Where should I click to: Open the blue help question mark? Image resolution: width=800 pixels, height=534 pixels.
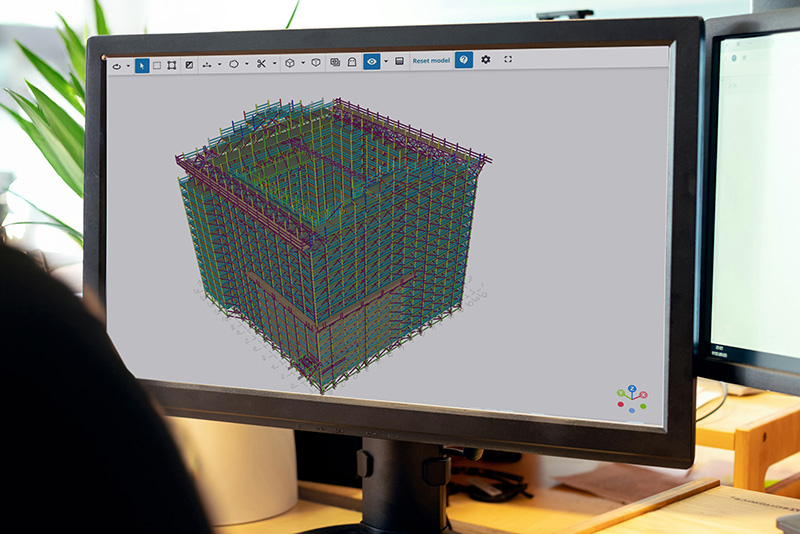pos(464,60)
